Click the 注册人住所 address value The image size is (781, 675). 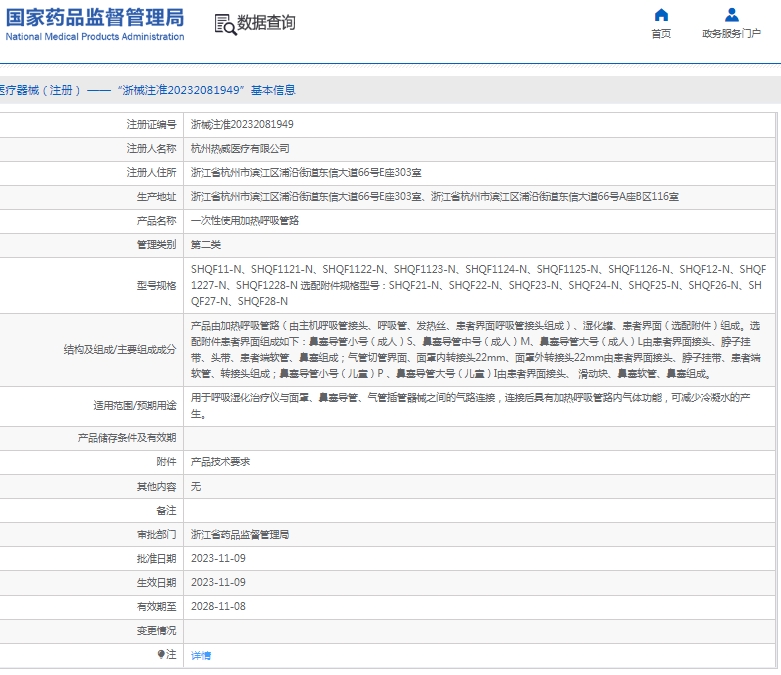[x=306, y=172]
